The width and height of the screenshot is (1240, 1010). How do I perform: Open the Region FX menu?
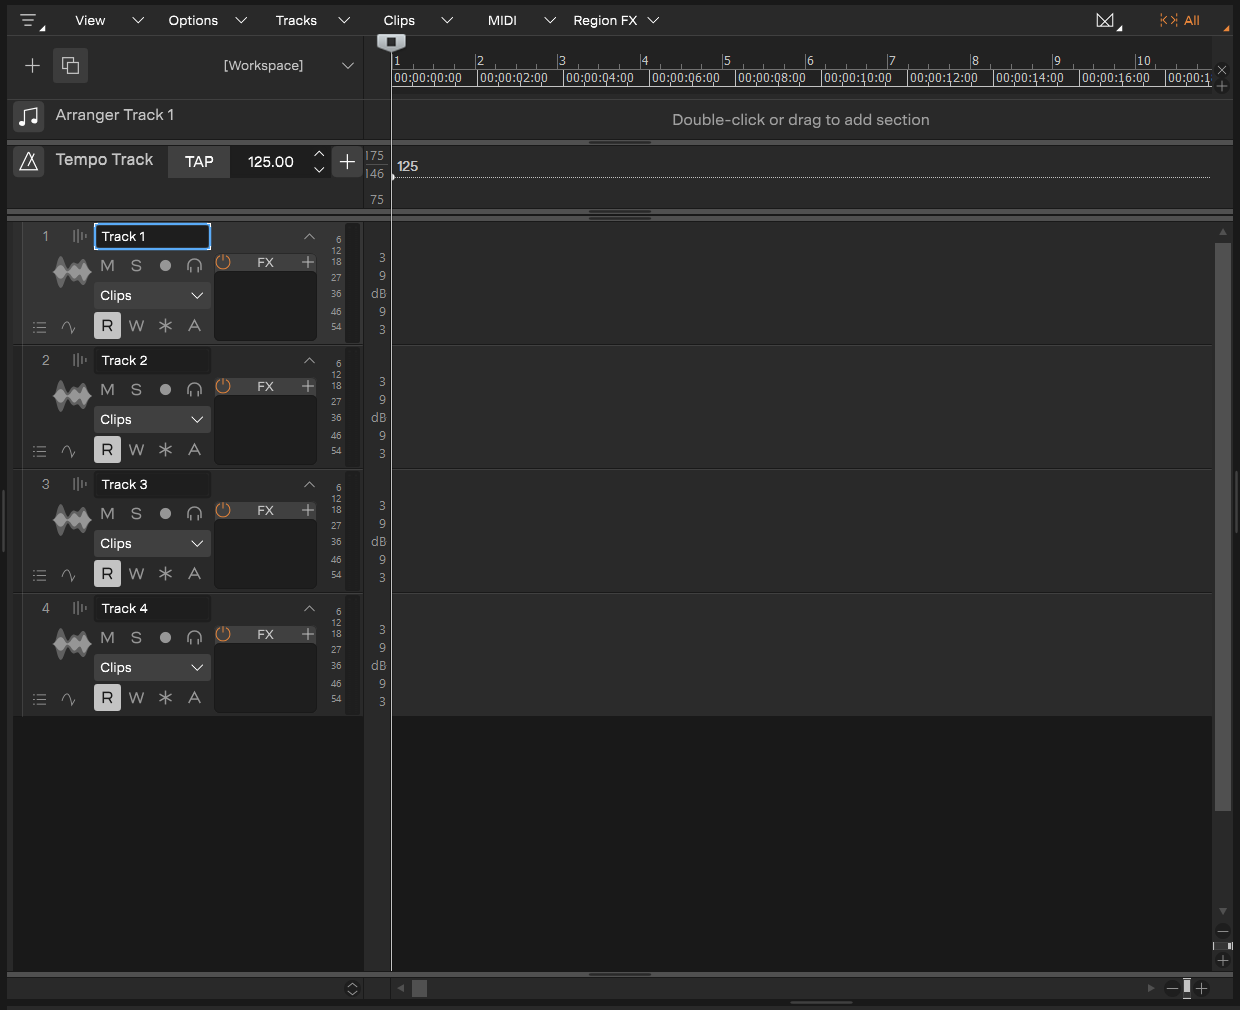607,20
